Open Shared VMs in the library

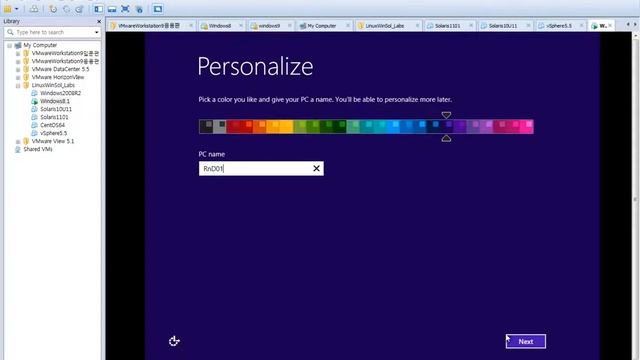38,149
